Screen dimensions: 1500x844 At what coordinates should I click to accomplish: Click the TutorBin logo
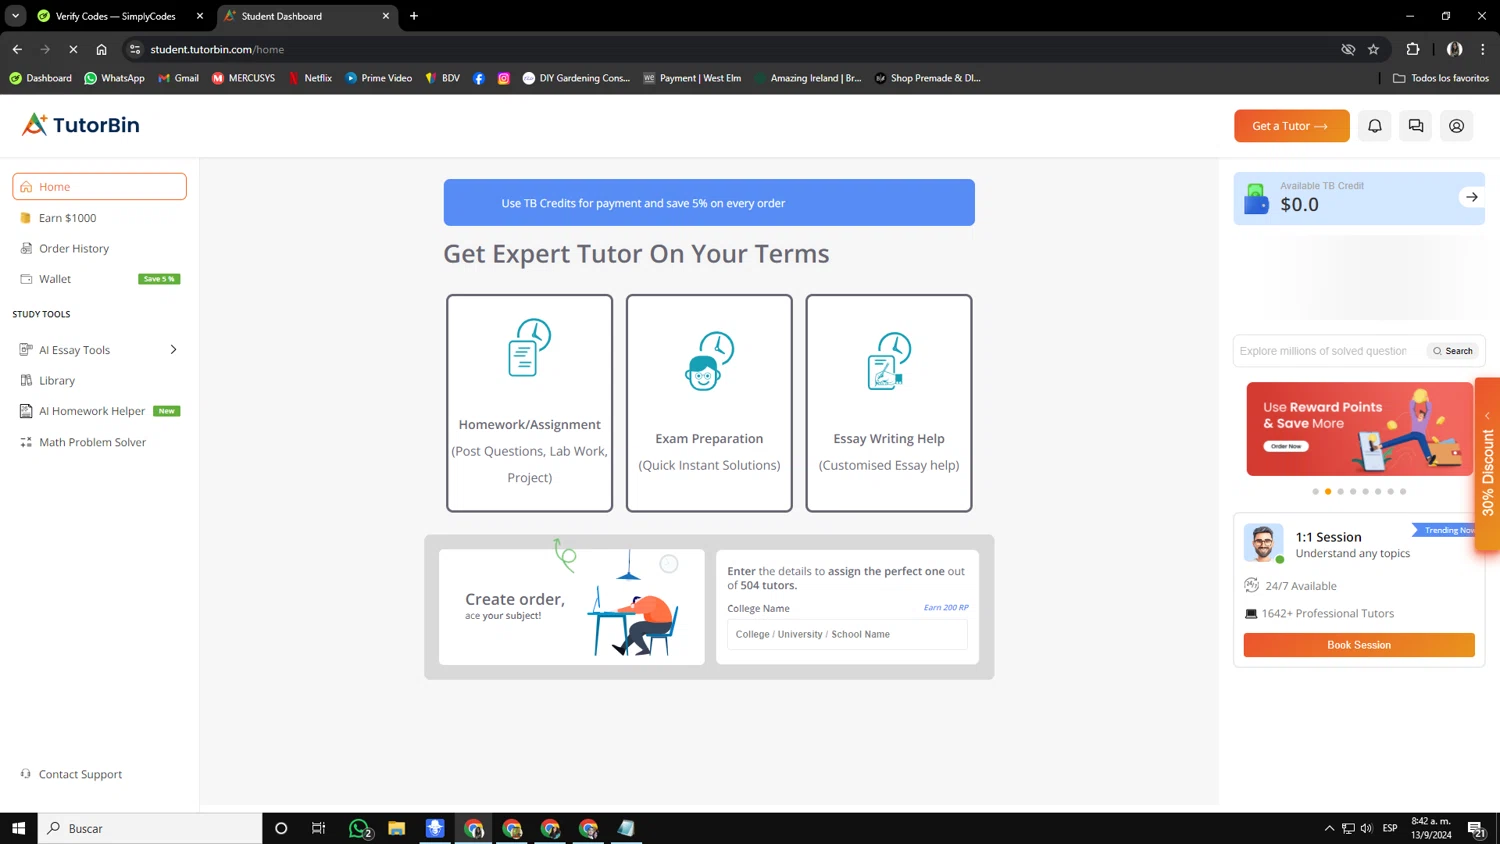tap(81, 125)
